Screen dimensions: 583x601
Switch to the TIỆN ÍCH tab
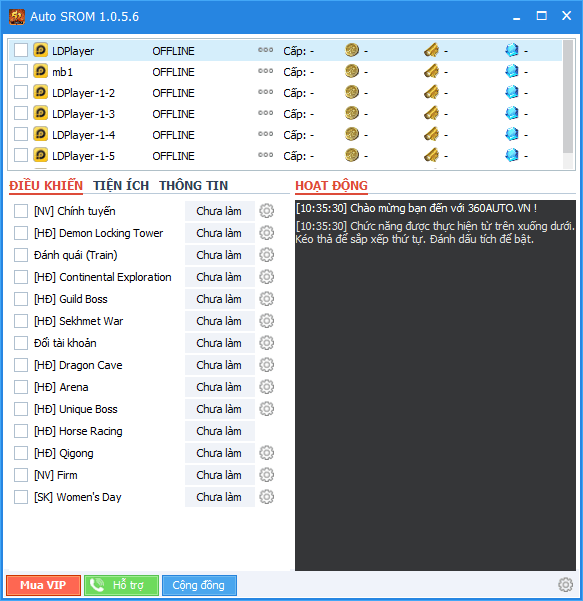tap(121, 186)
